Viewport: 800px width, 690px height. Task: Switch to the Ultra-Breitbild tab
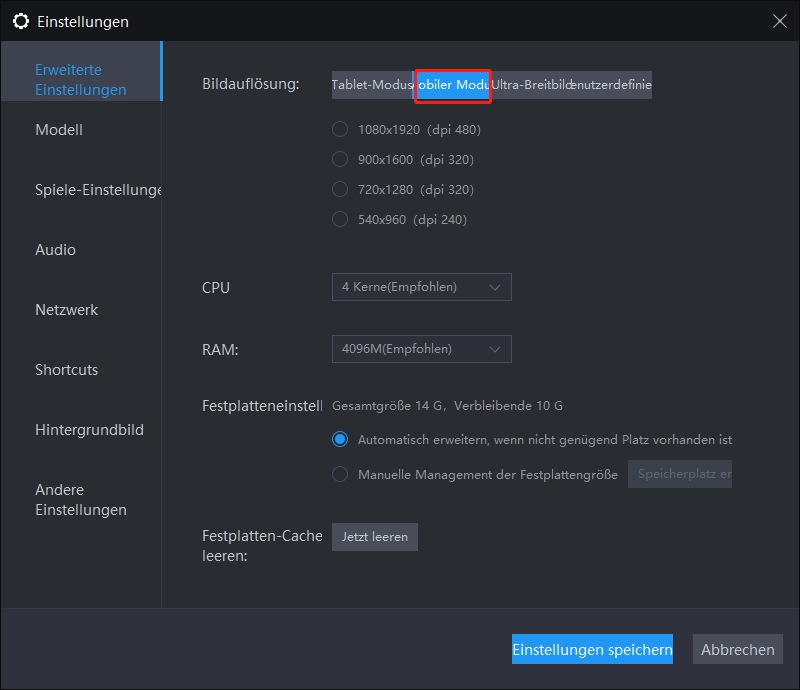tap(530, 85)
